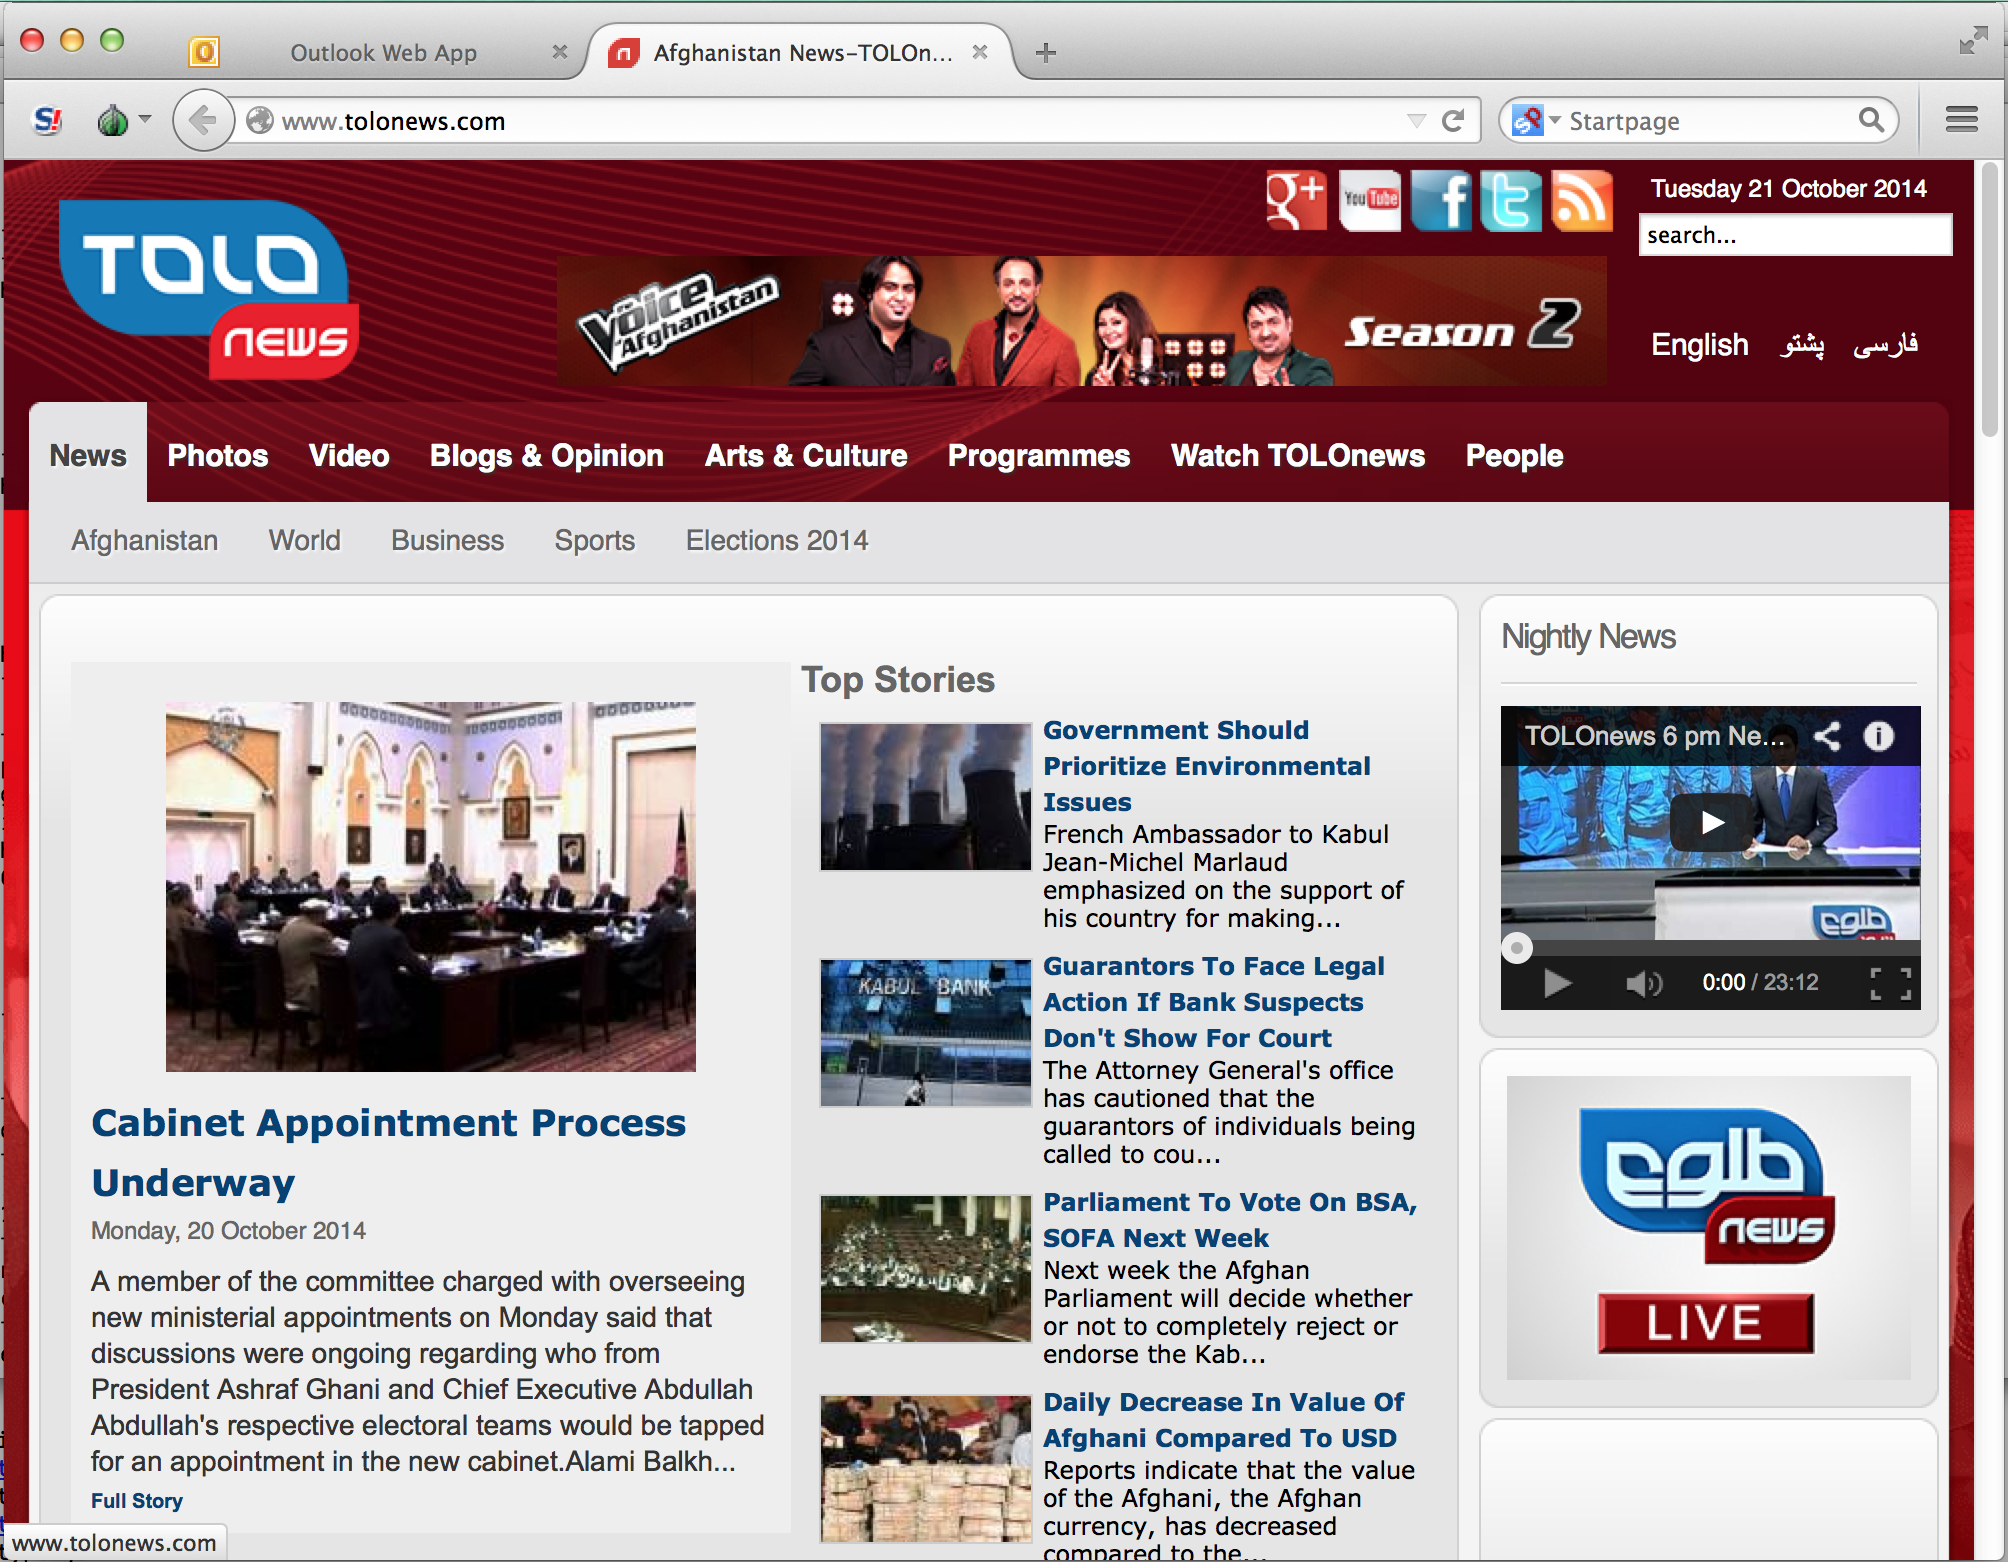This screenshot has width=2008, height=1562.
Task: Go to Afghanistan news subsection
Action: pos(145,541)
